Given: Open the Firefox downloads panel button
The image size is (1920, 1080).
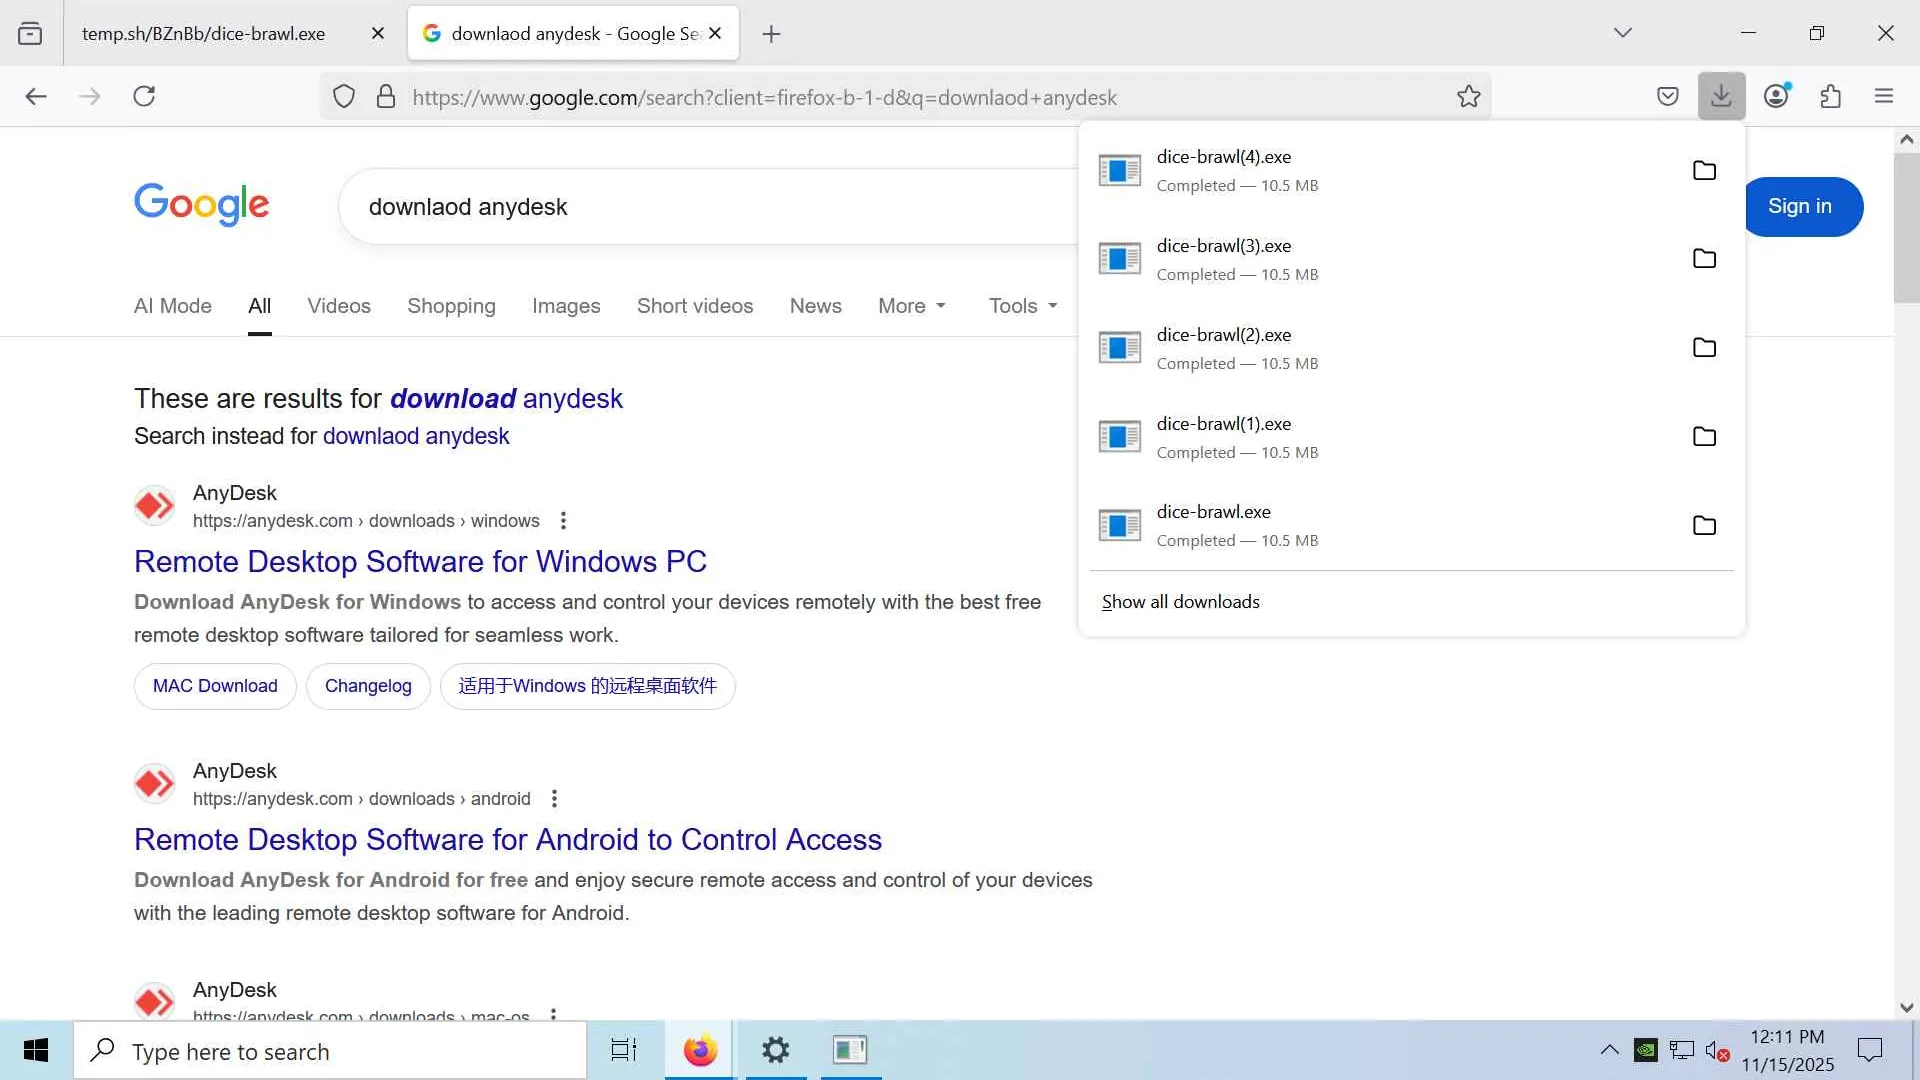Looking at the screenshot, I should pyautogui.click(x=1721, y=96).
